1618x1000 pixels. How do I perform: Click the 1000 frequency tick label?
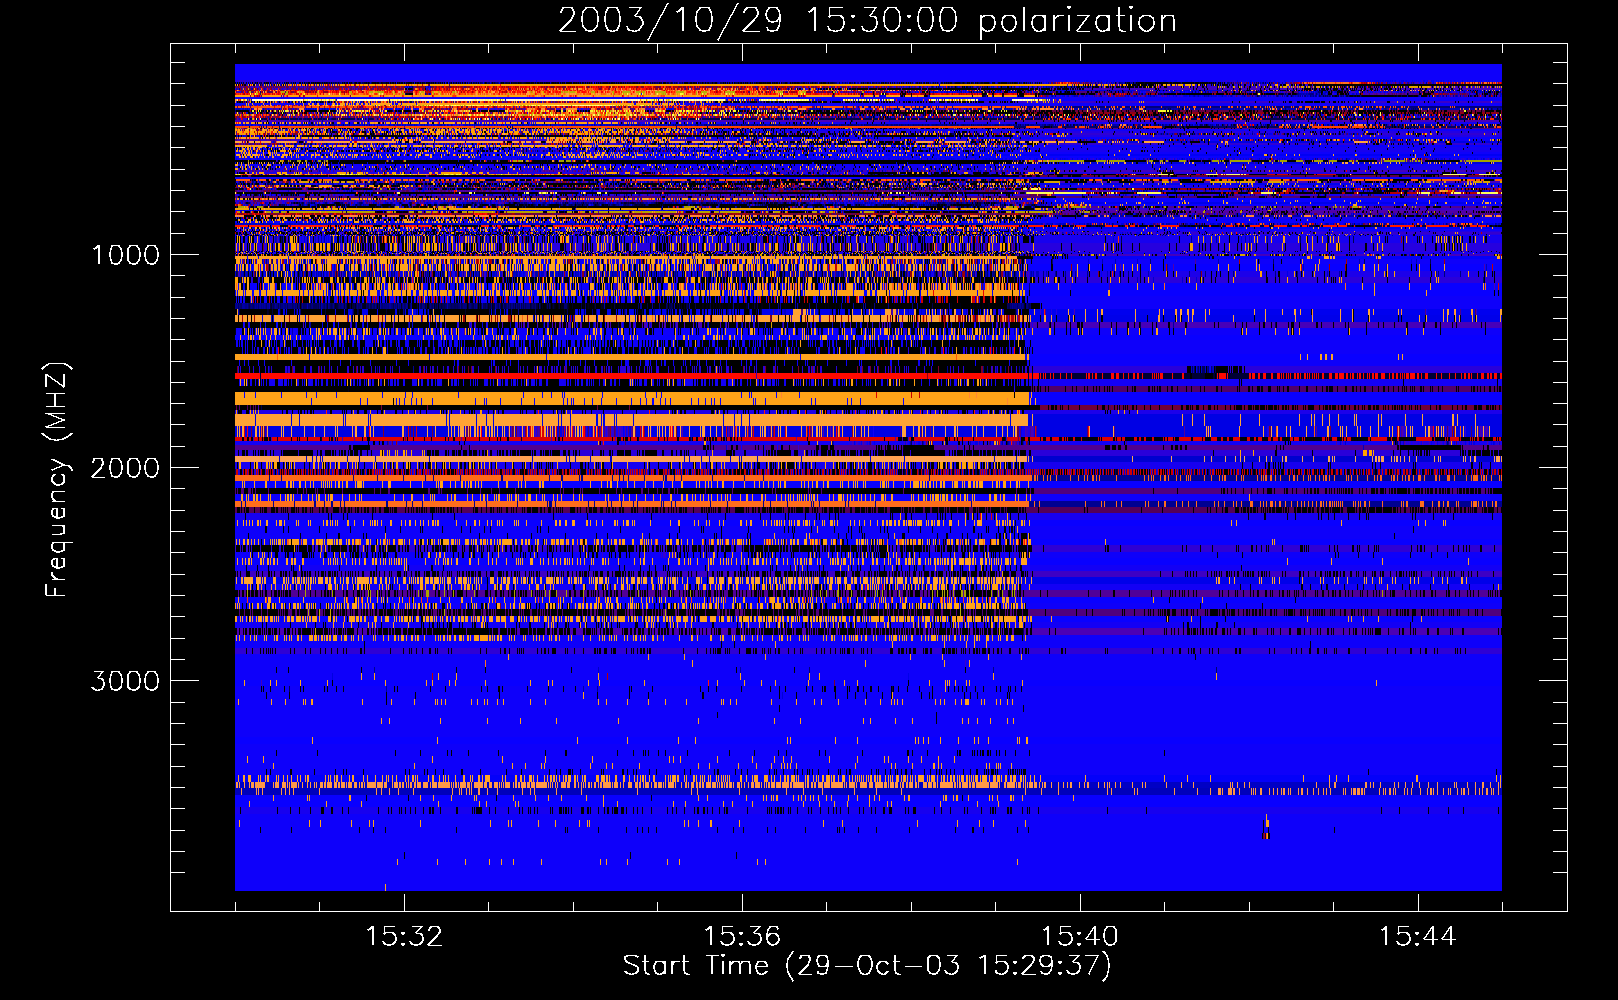pos(126,255)
